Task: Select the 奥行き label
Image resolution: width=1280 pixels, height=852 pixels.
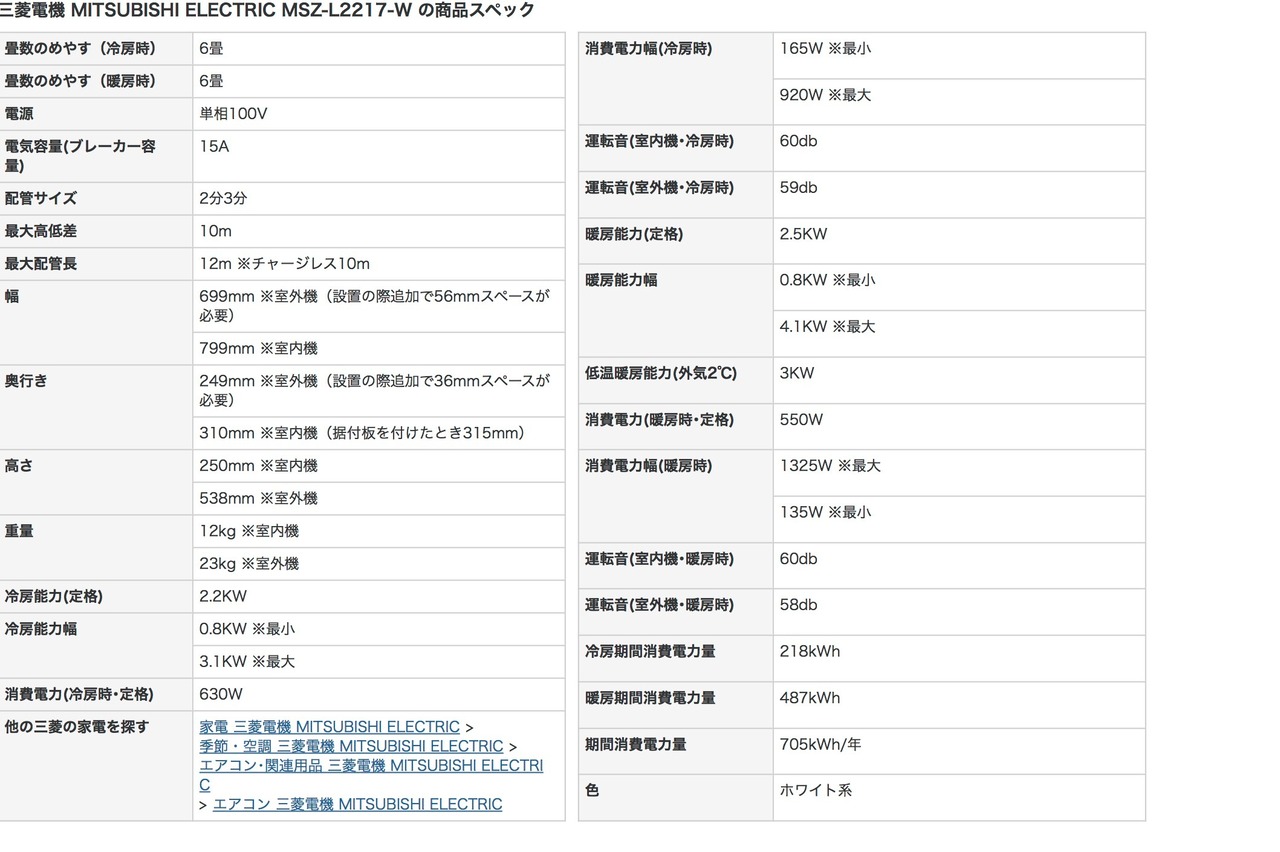Action: pyautogui.click(x=26, y=380)
